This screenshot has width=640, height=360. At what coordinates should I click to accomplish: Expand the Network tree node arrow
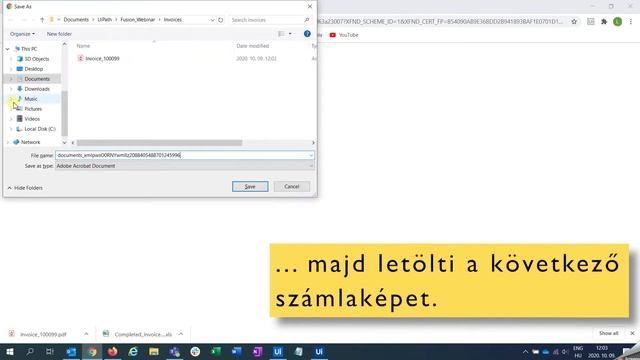pos(7,142)
